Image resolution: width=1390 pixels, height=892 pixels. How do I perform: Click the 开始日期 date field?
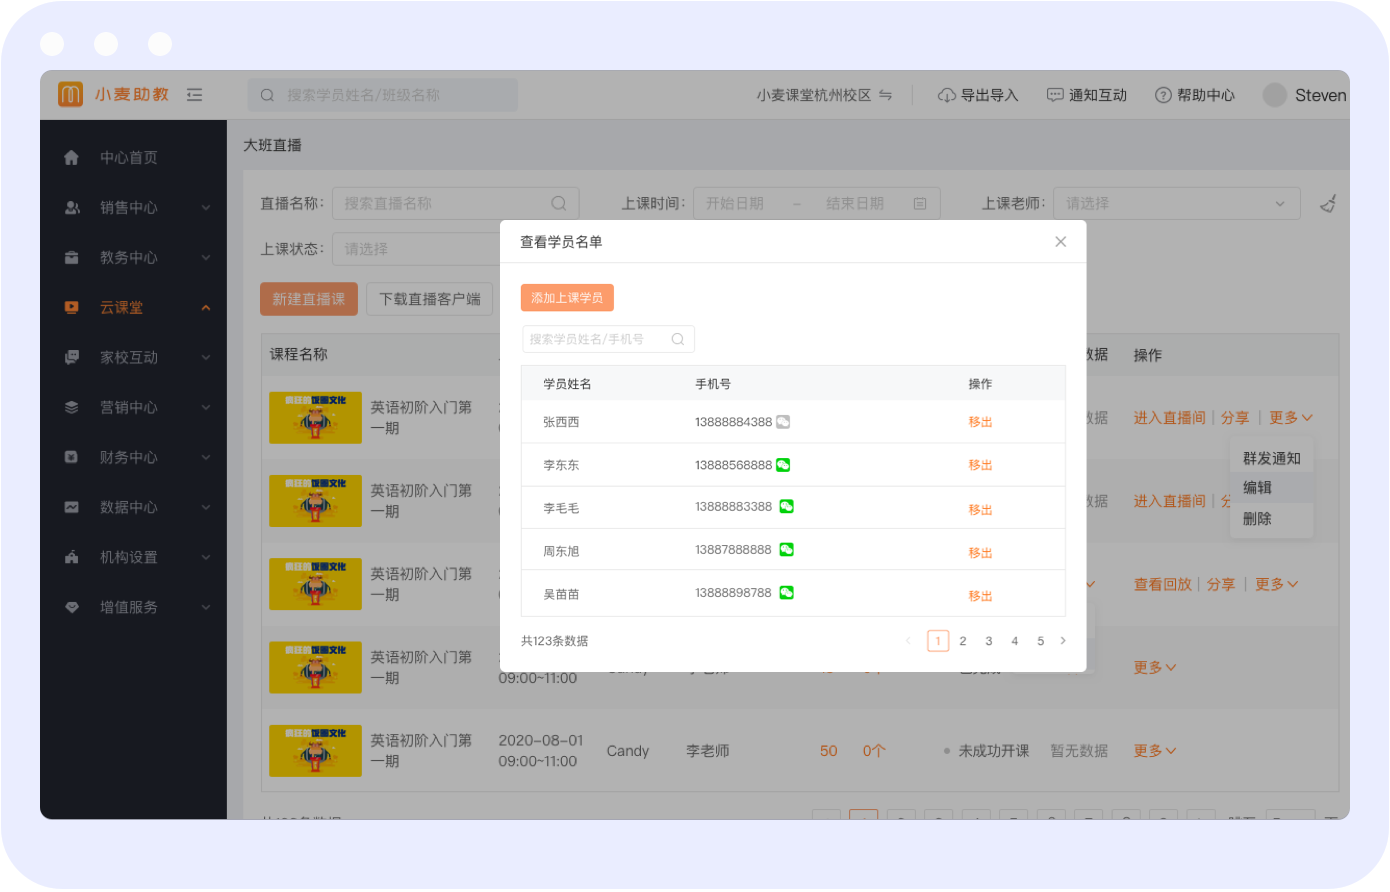735,203
